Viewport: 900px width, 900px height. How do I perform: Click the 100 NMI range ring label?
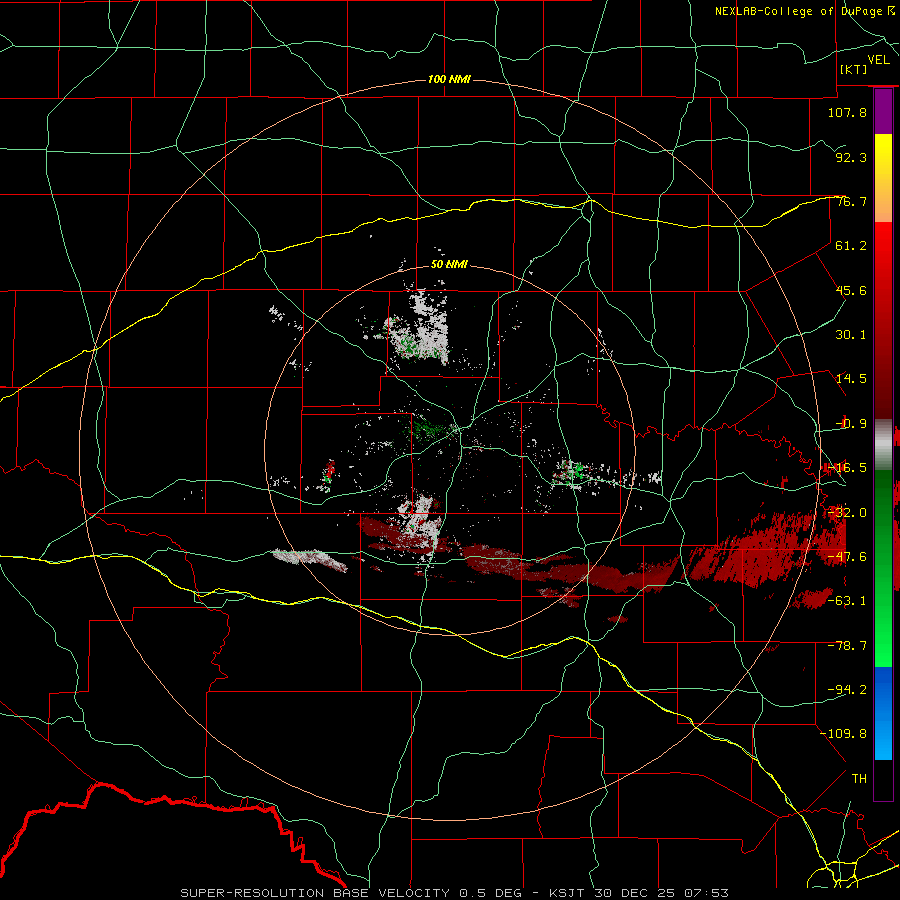pos(449,79)
